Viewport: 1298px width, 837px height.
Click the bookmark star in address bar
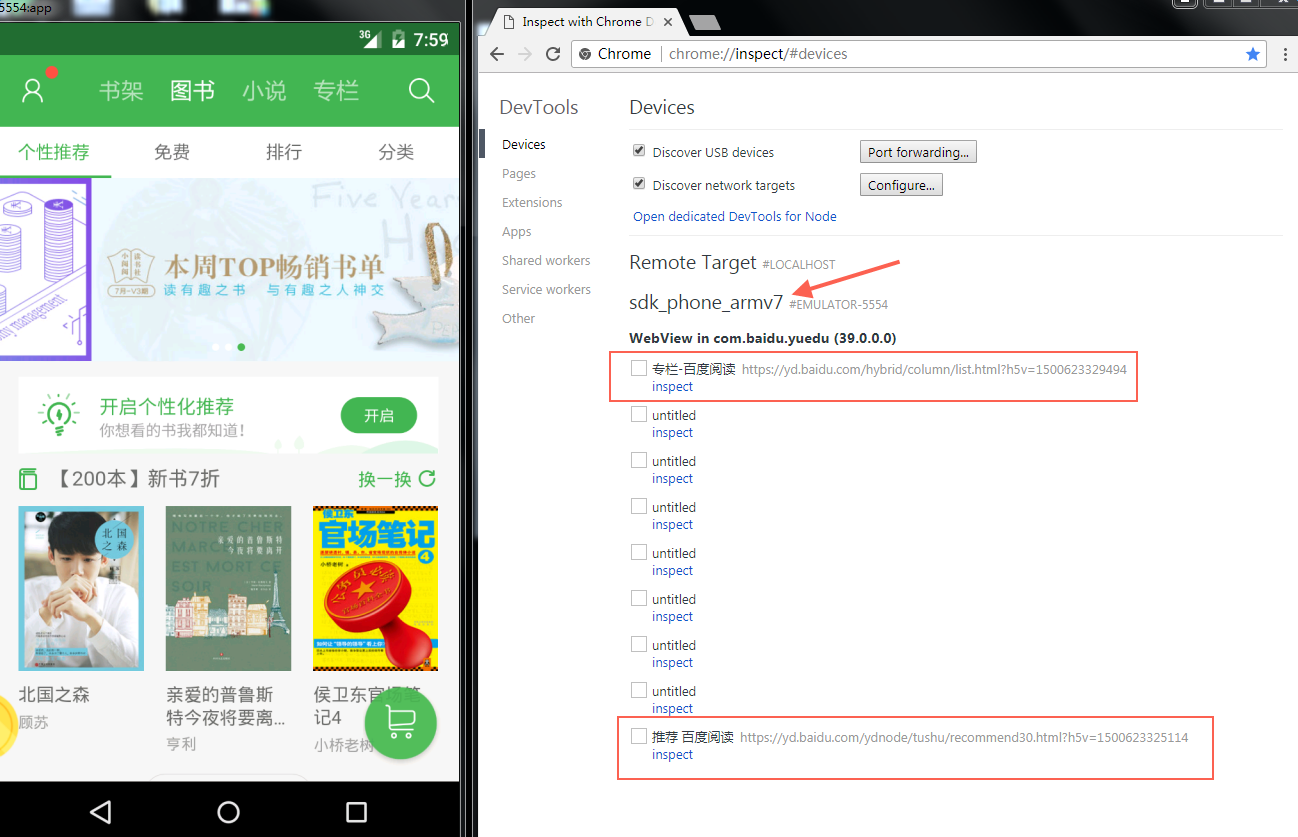tap(1253, 54)
